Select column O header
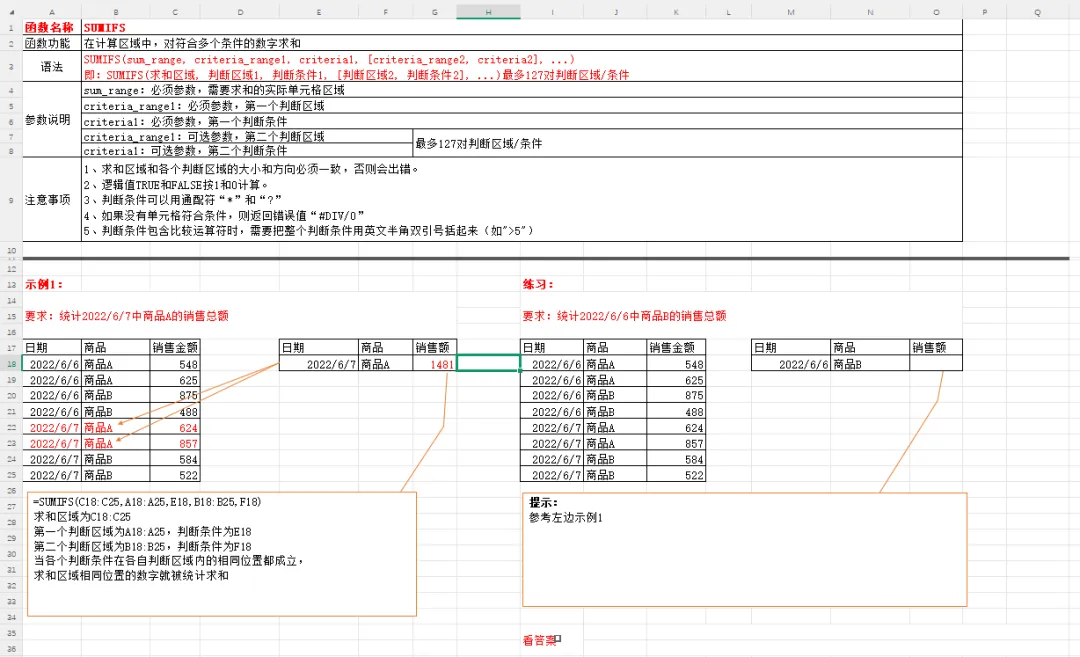 [x=936, y=12]
